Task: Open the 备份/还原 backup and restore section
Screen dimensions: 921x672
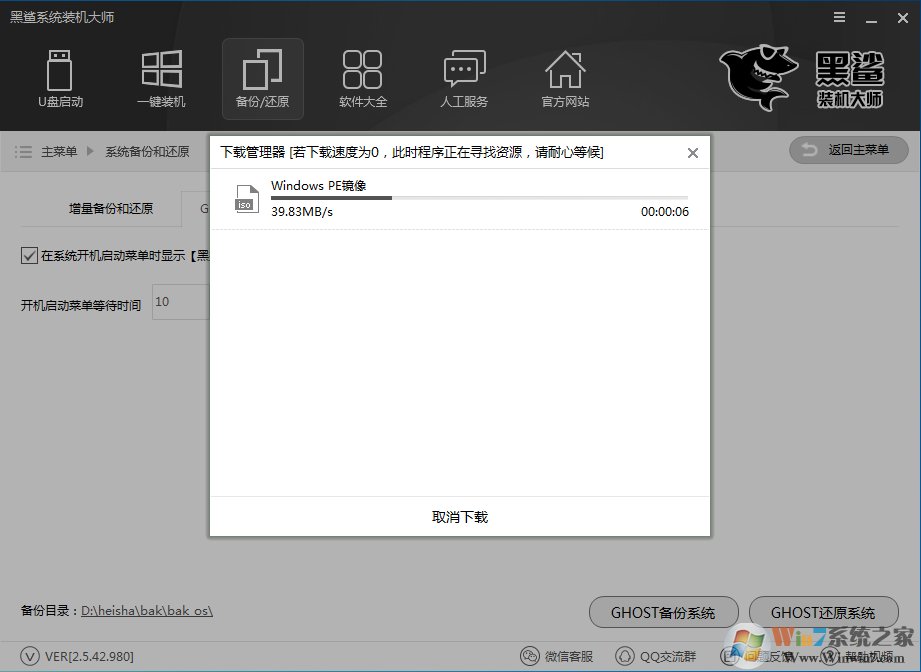Action: 263,79
